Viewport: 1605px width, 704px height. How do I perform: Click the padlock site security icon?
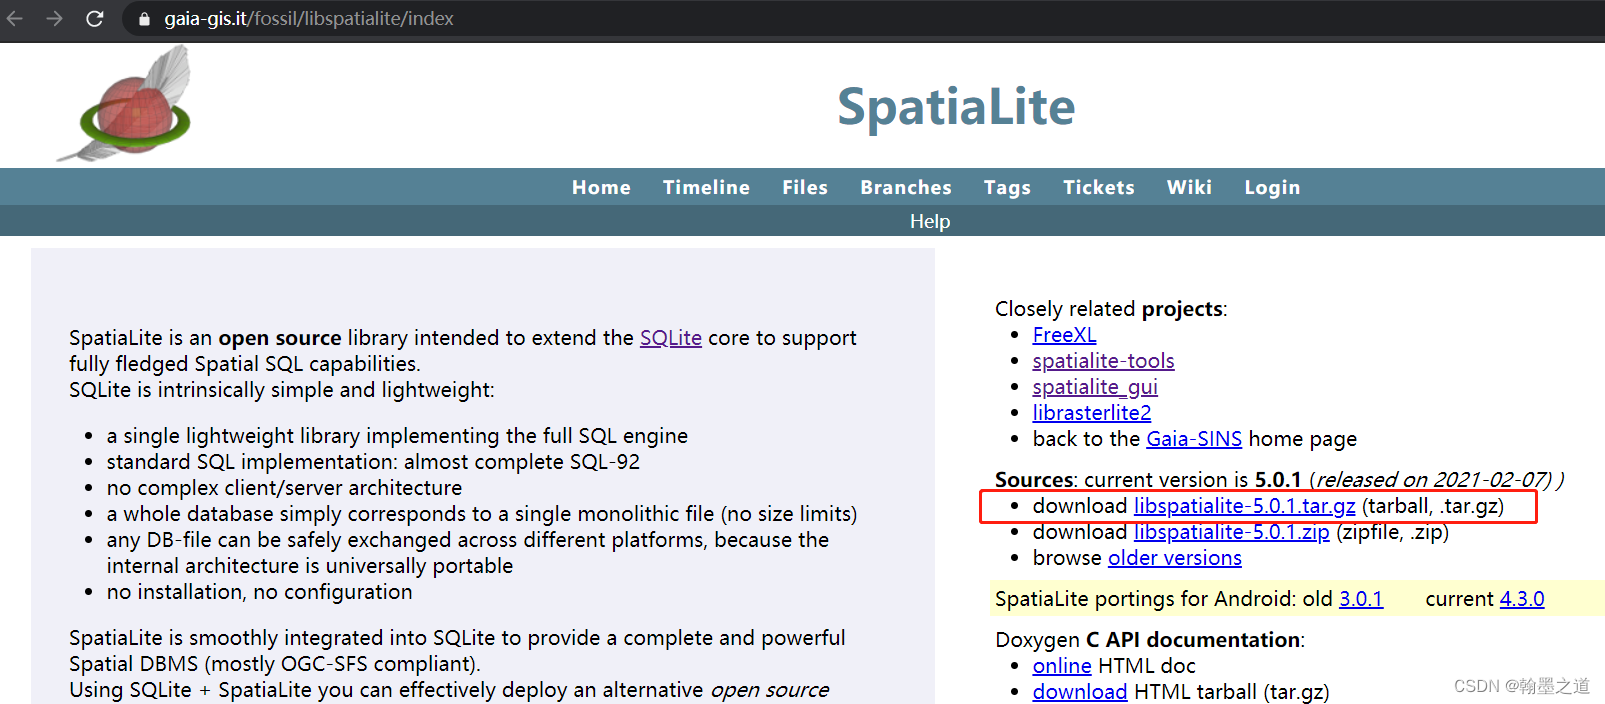(x=144, y=19)
